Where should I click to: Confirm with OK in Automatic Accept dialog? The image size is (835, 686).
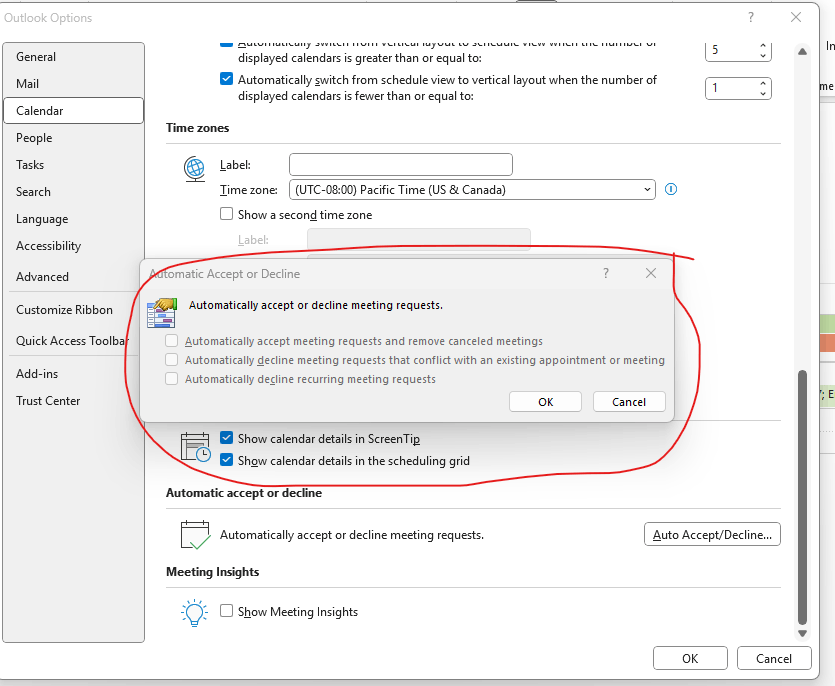point(545,402)
